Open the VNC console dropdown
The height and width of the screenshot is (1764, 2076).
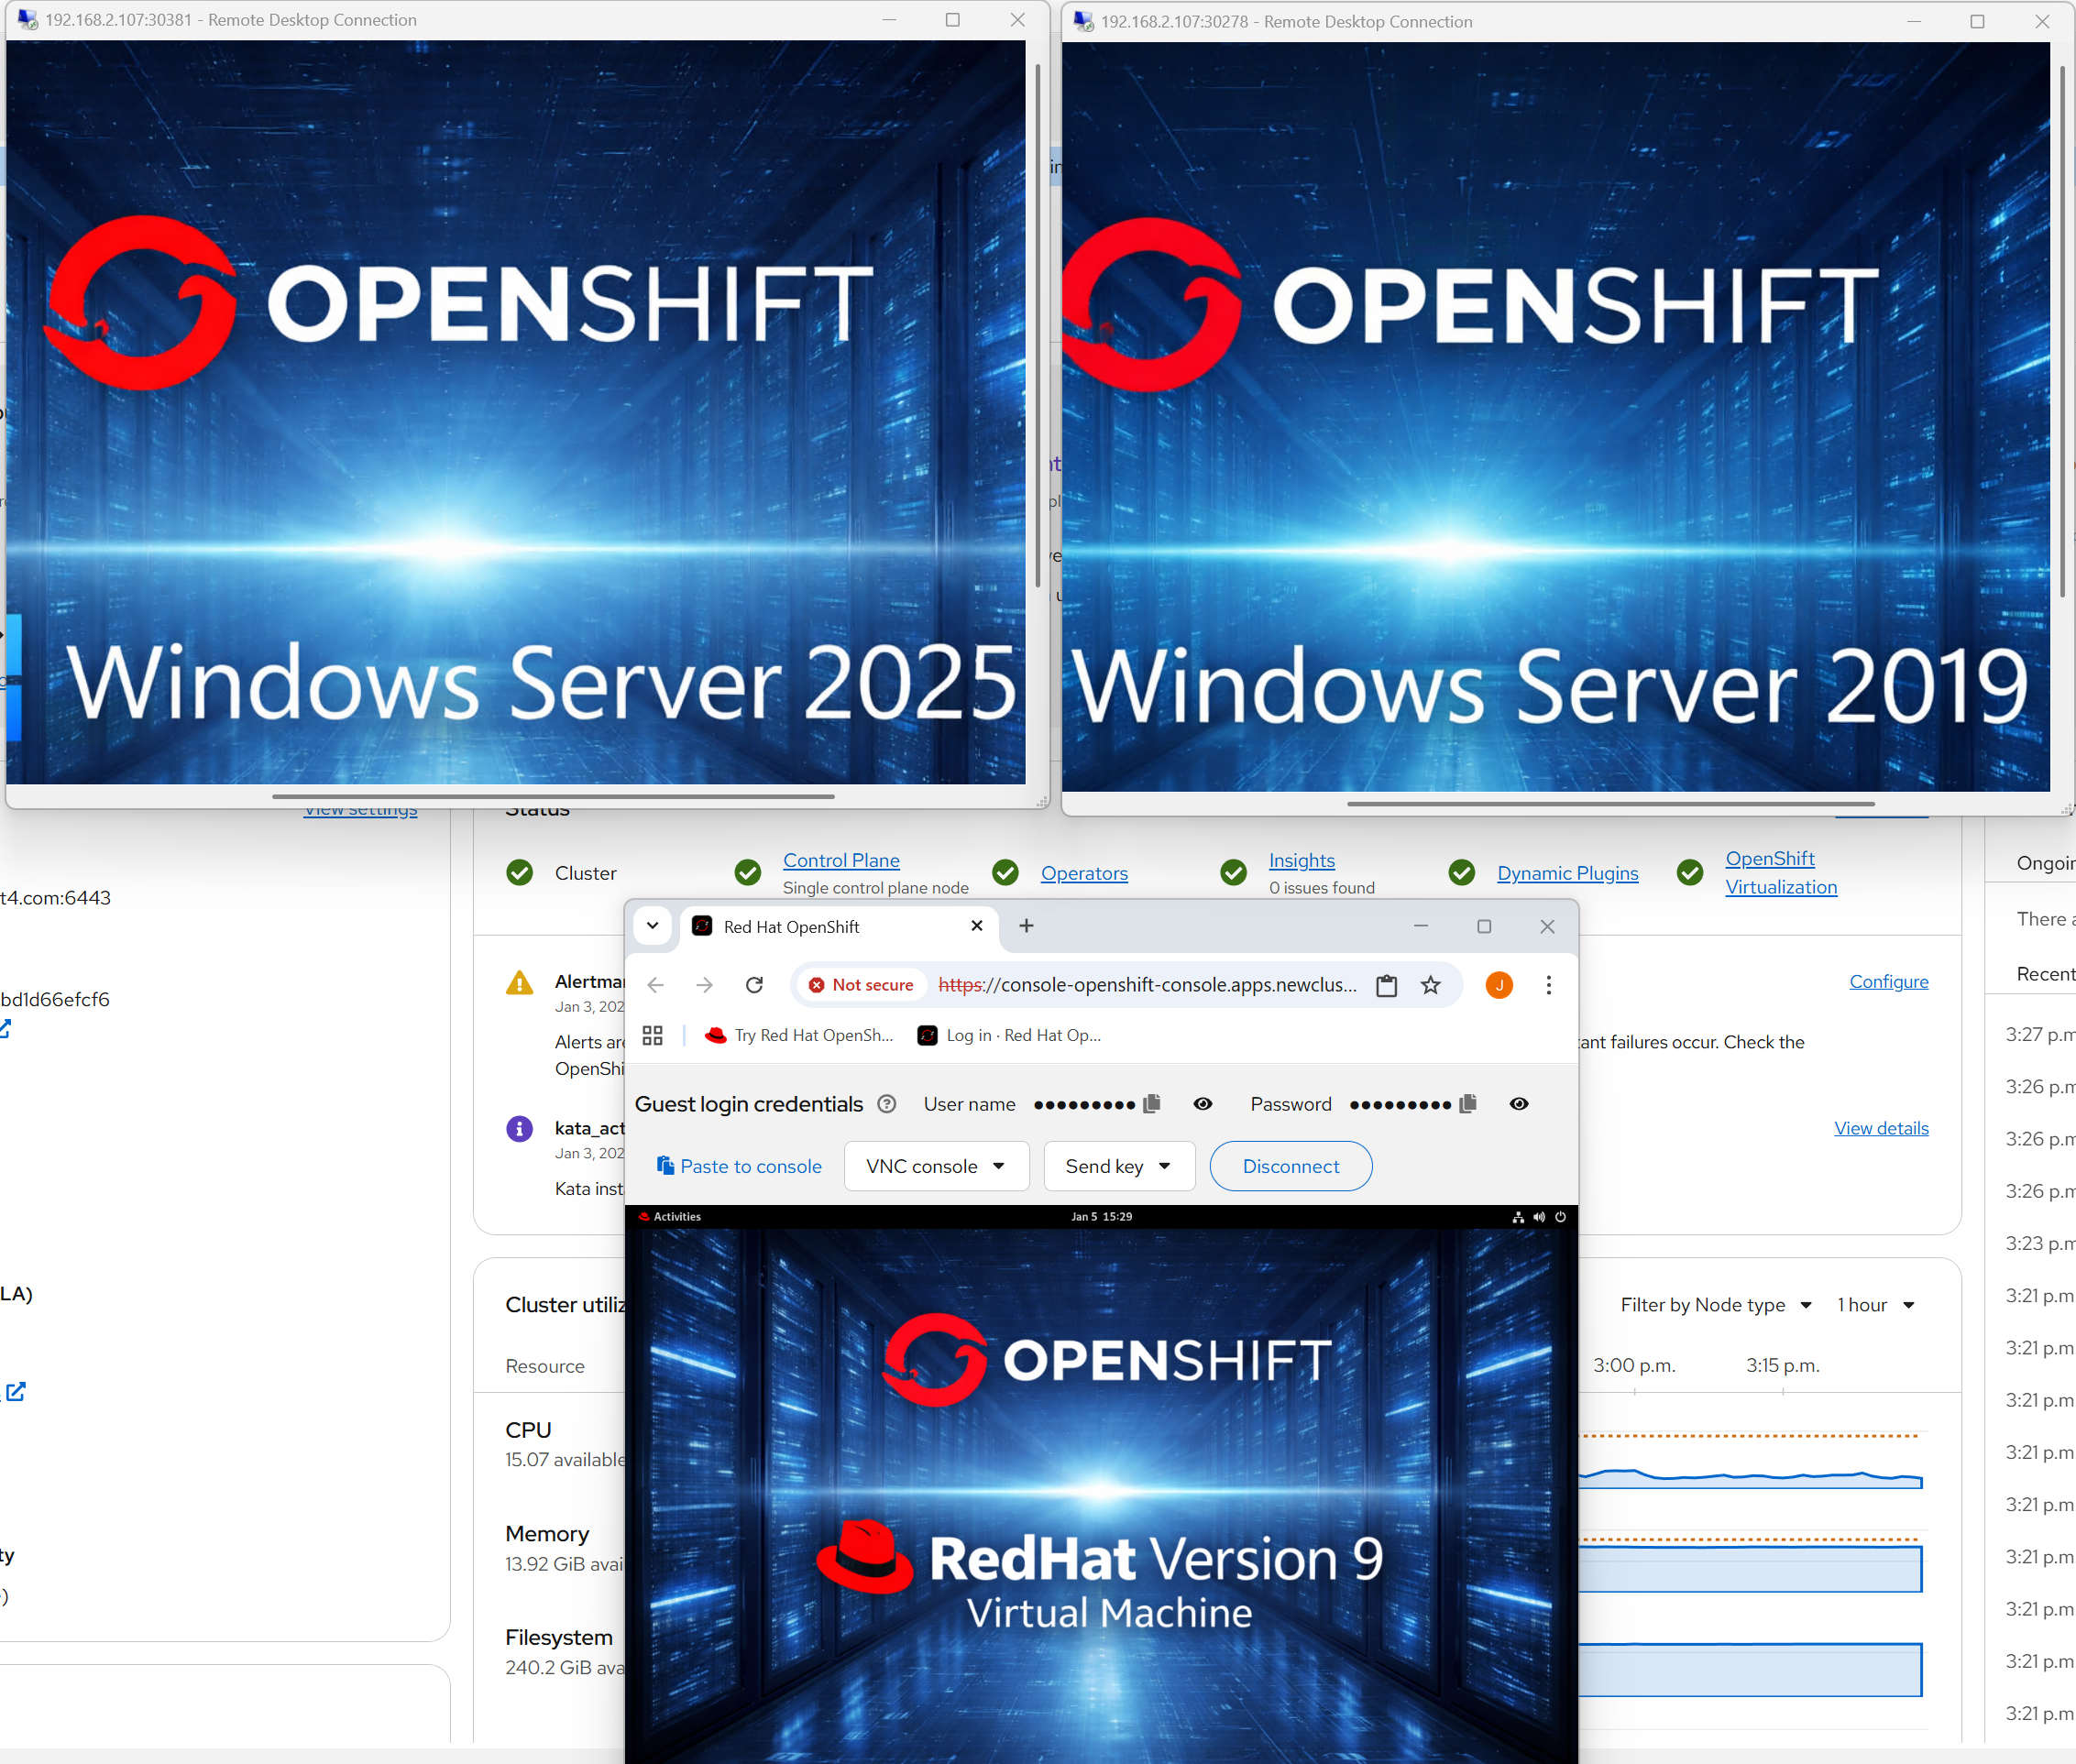tap(936, 1166)
